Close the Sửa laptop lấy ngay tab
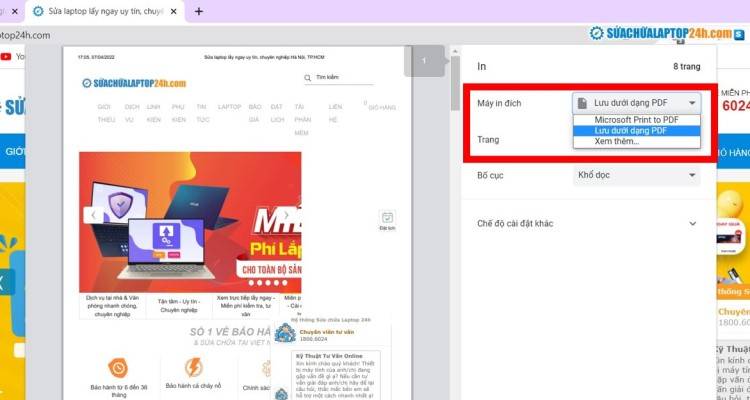This screenshot has height=400, width=750. click(176, 11)
